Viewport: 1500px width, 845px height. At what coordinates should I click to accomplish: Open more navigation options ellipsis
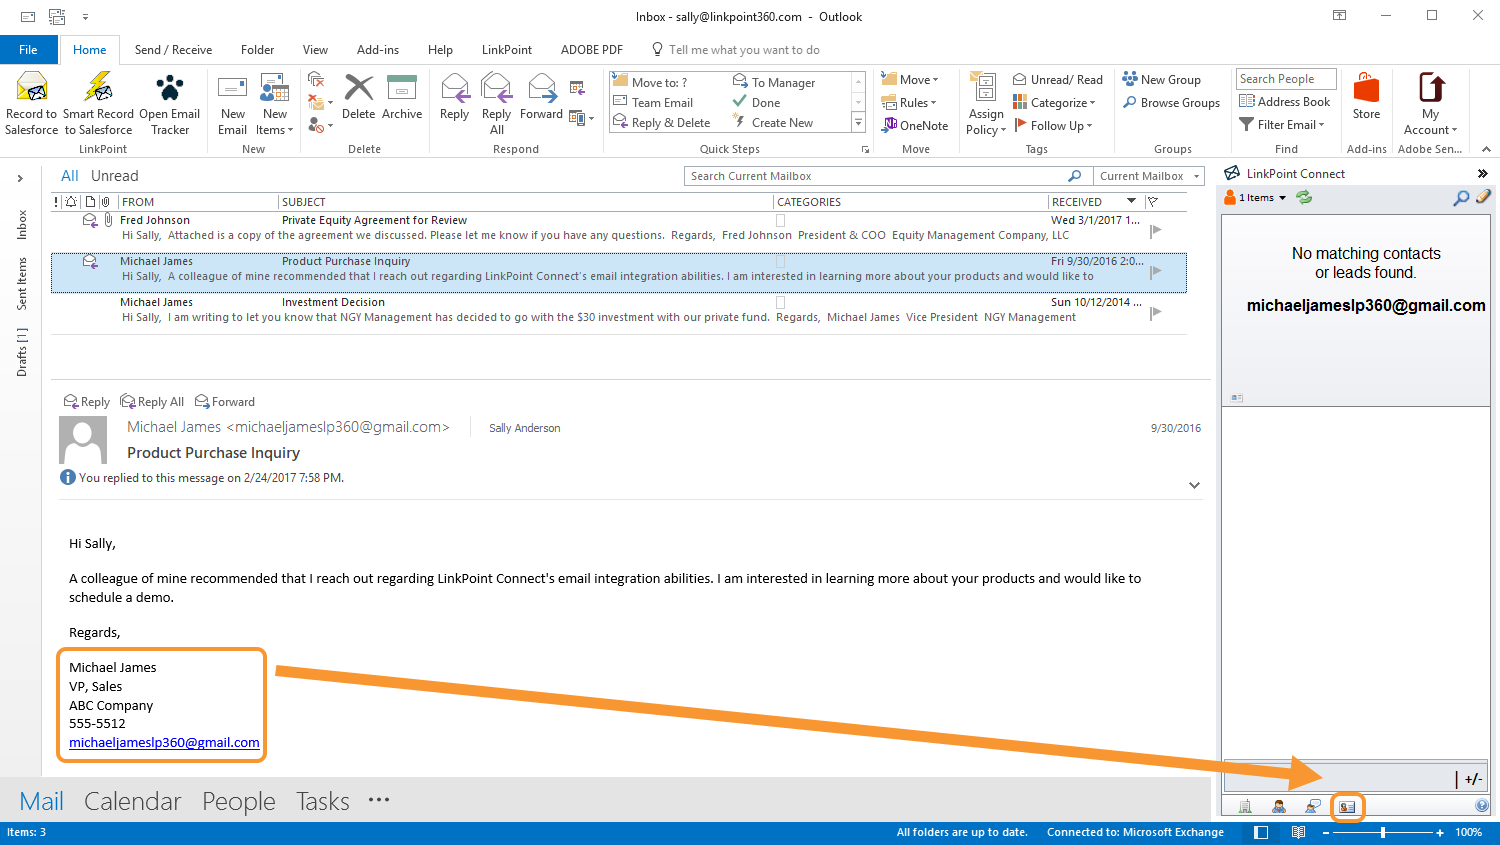point(379,800)
